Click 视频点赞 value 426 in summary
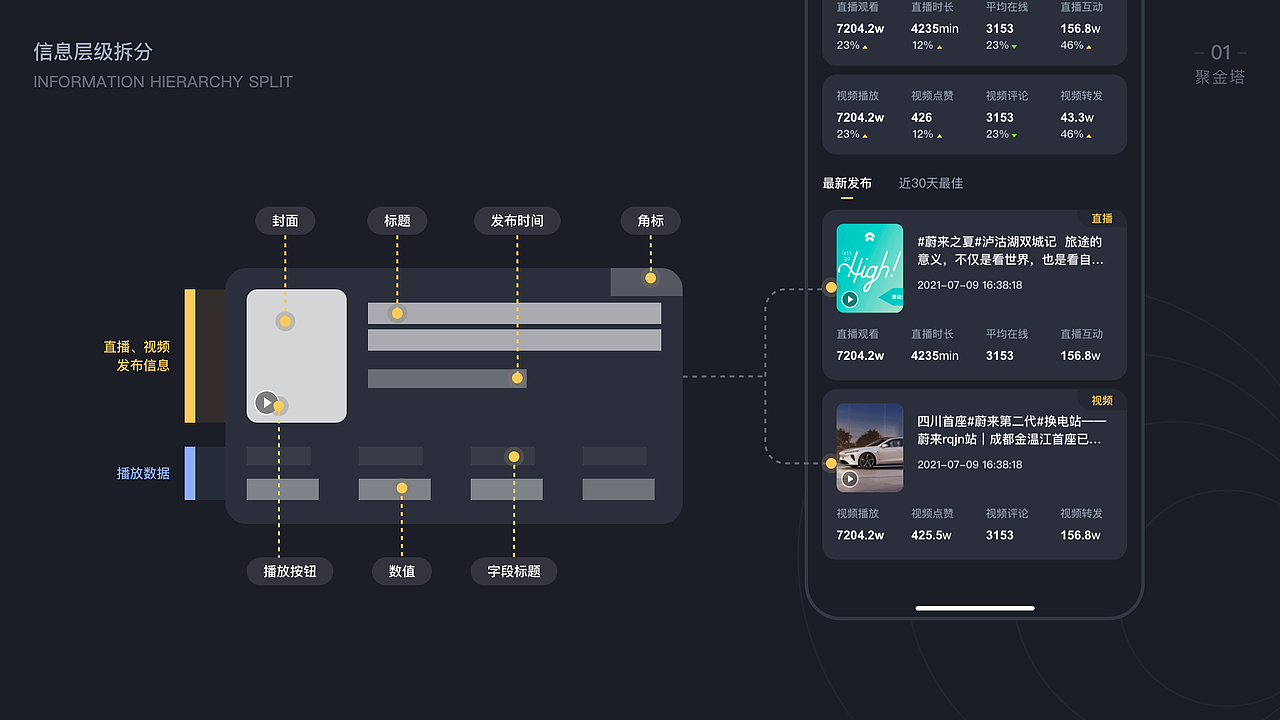 922,117
